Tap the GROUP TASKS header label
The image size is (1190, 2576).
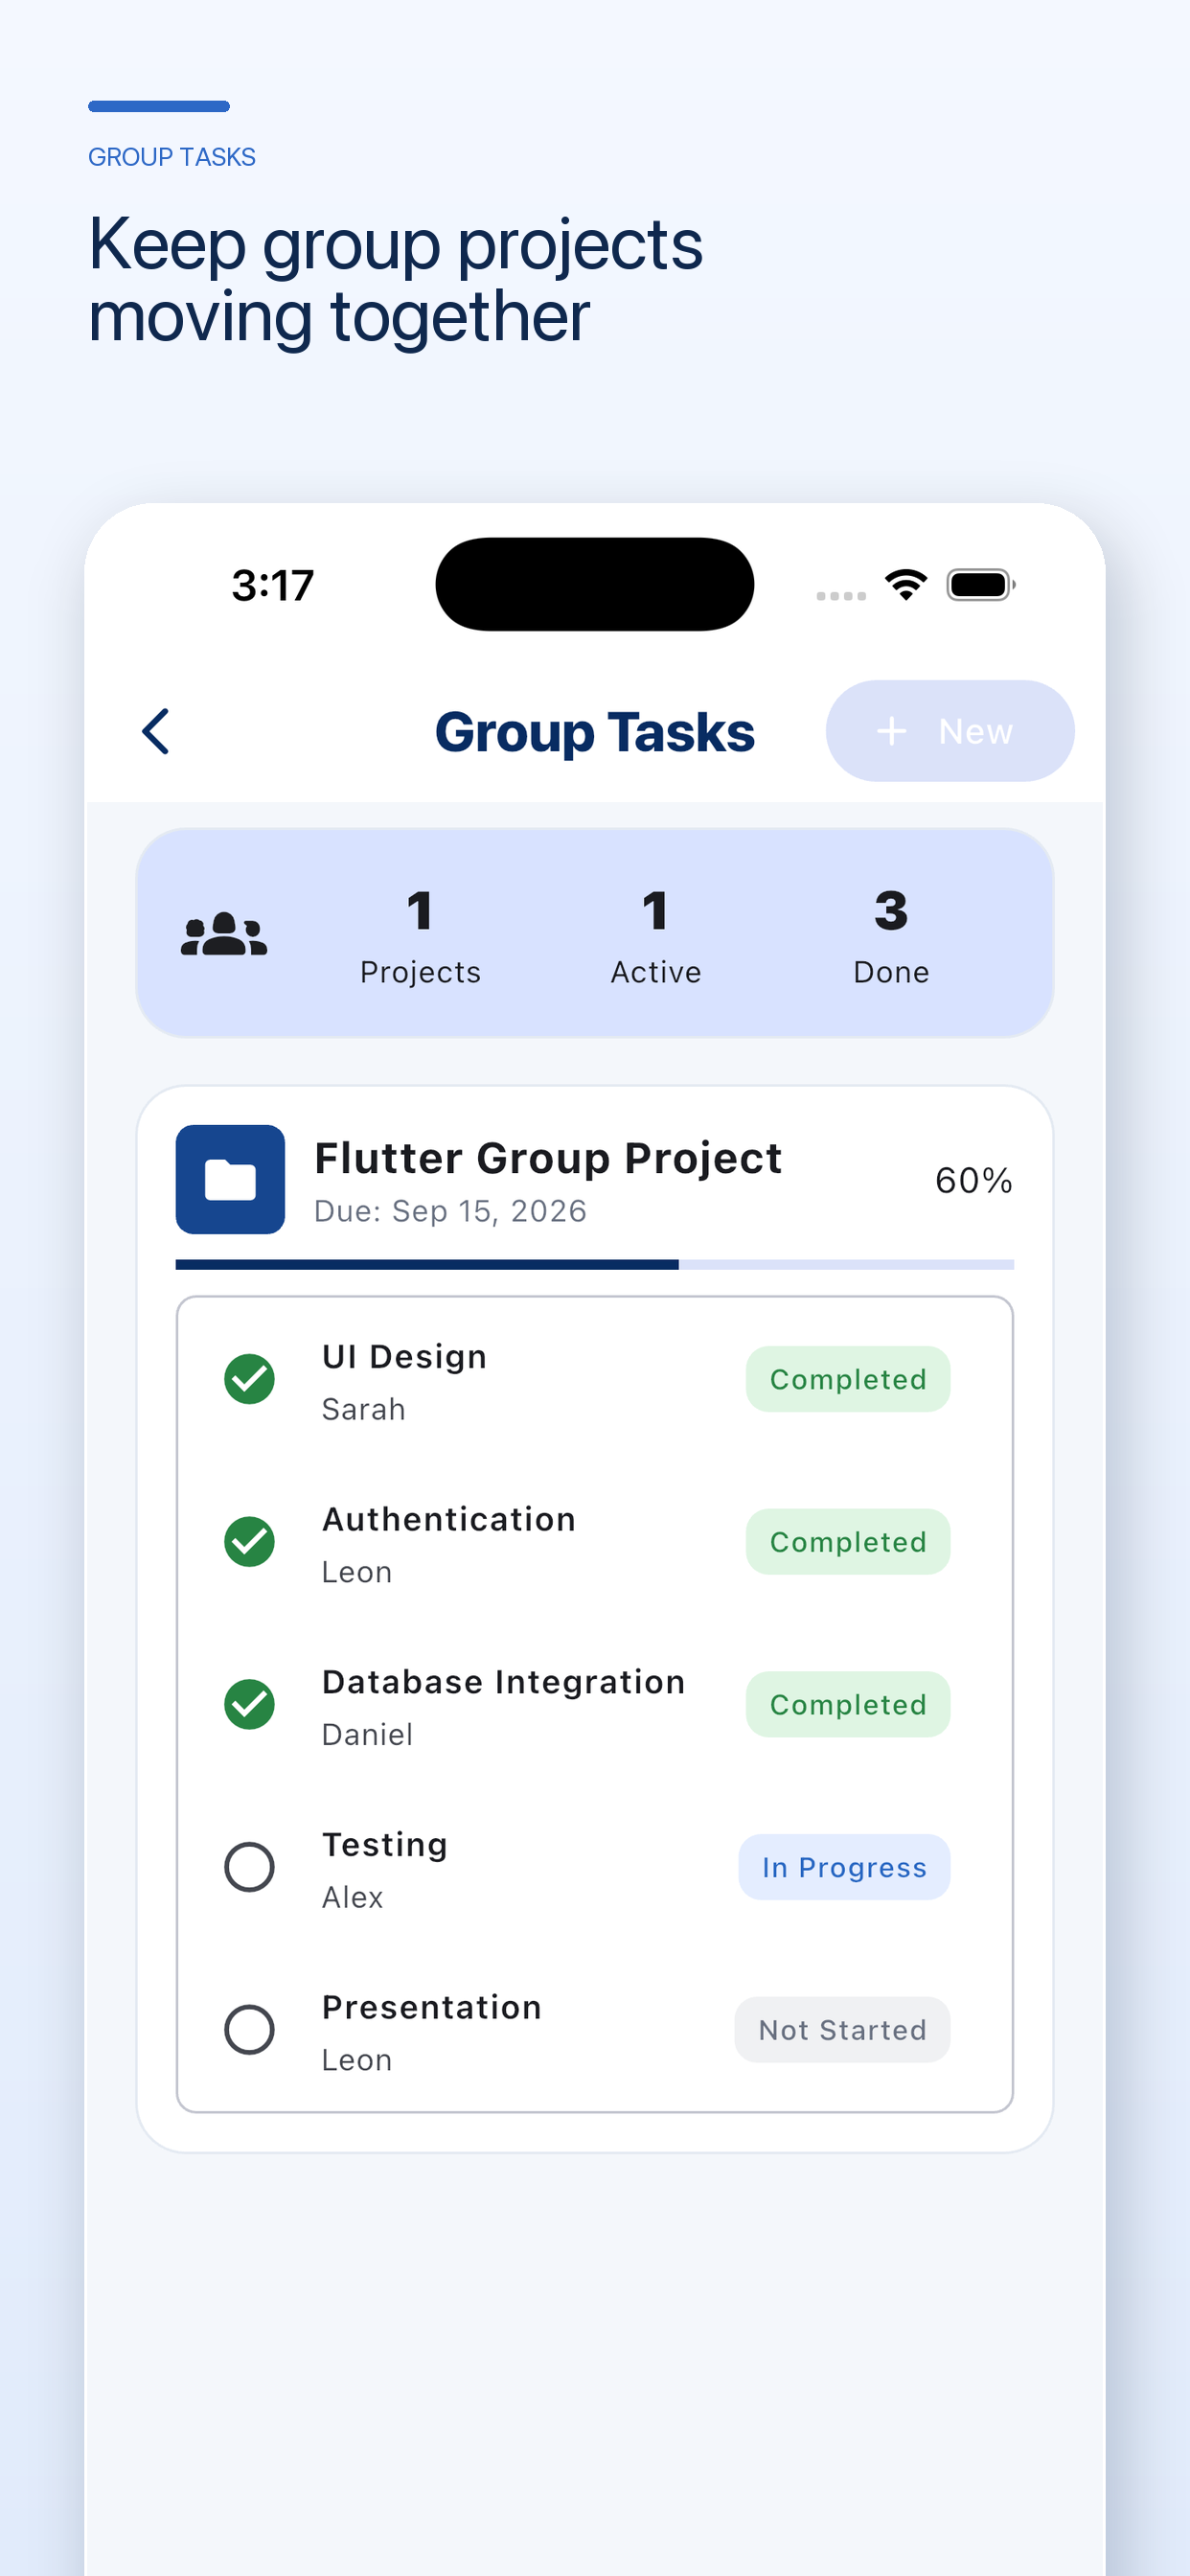pos(172,157)
